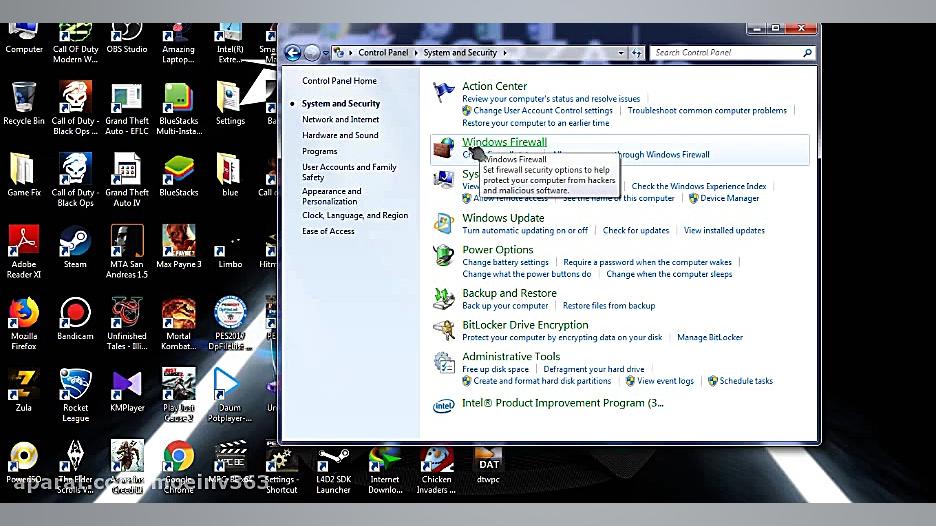Viewport: 936px width, 526px height.
Task: Click Change when the computer sleeps
Action: (669, 274)
